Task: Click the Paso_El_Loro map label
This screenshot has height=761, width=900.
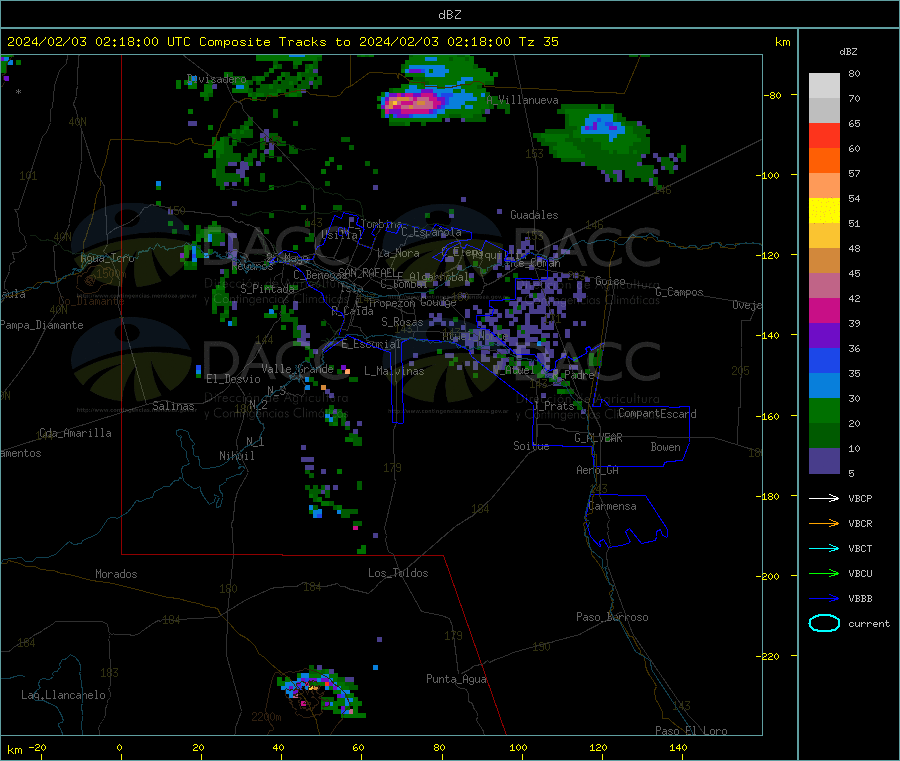Action: point(691,731)
